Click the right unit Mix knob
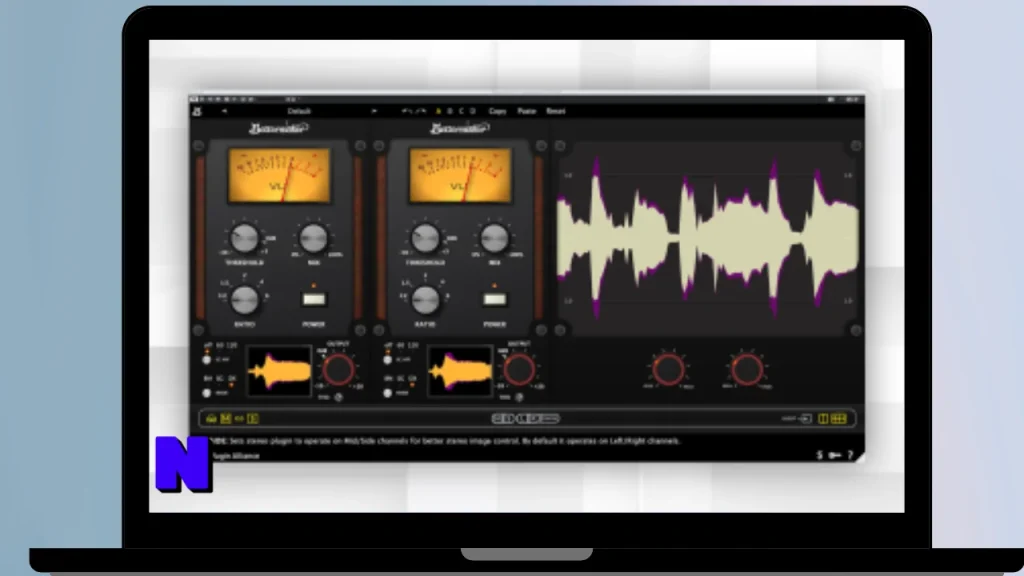 pos(494,238)
